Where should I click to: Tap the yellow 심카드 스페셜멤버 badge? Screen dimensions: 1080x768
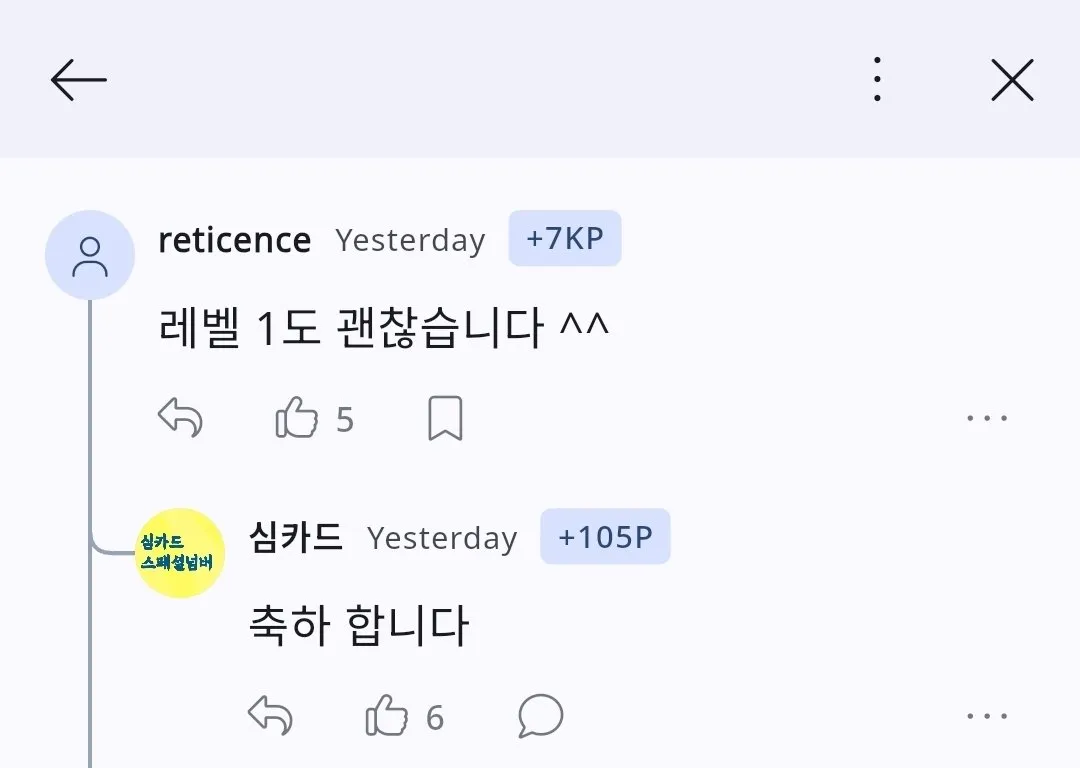(x=178, y=551)
